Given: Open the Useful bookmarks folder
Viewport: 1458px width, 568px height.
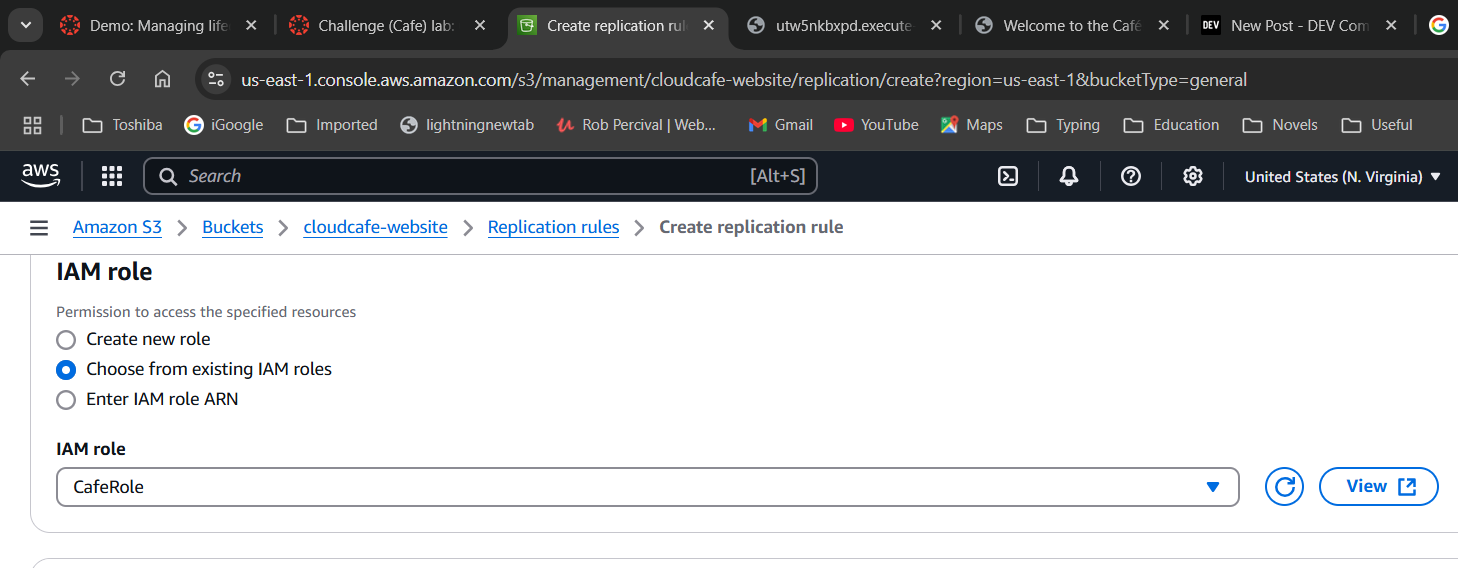Looking at the screenshot, I should coord(1377,125).
